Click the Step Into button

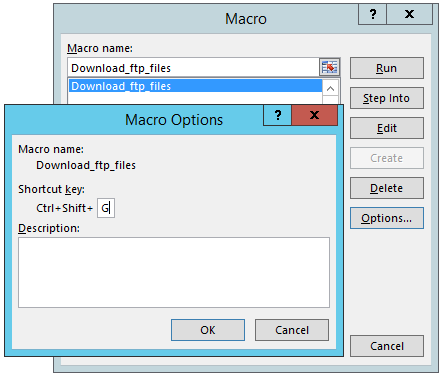pyautogui.click(x=387, y=98)
